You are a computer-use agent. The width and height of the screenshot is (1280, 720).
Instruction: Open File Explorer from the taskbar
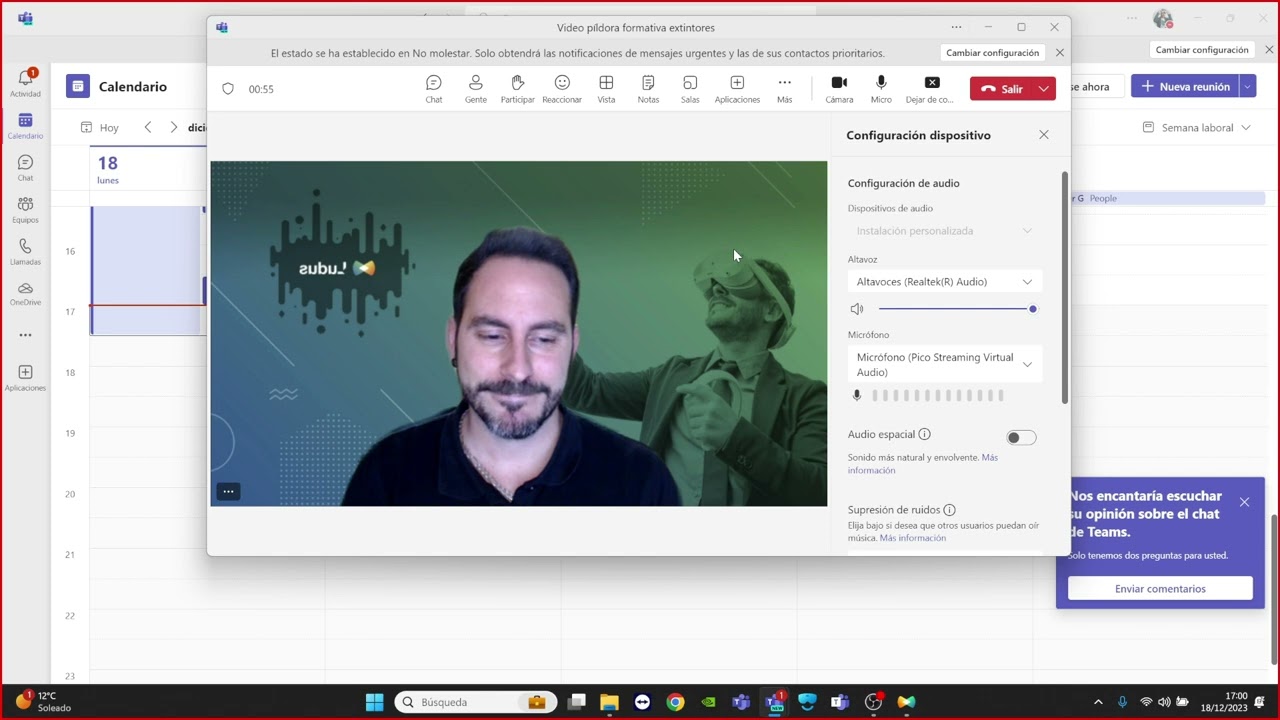[609, 702]
